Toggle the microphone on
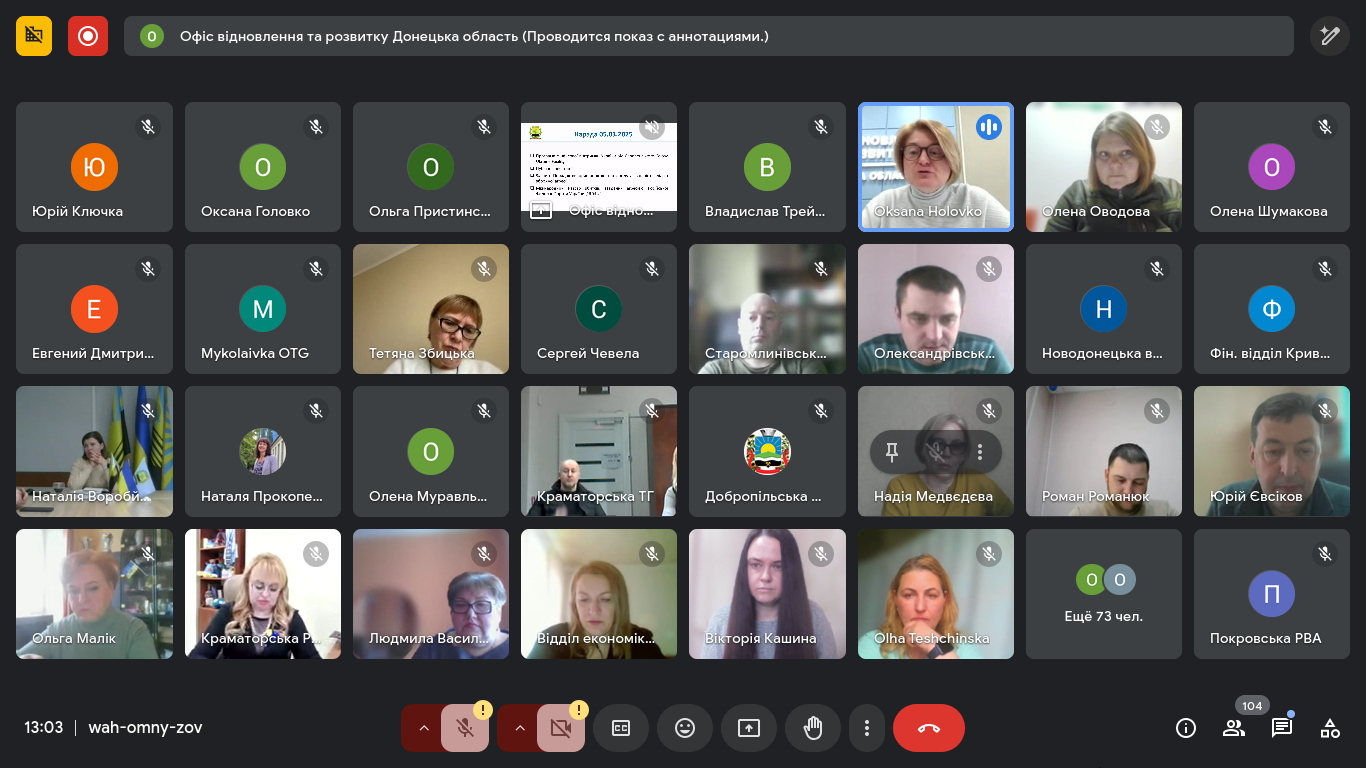This screenshot has height=768, width=1366. pyautogui.click(x=465, y=728)
